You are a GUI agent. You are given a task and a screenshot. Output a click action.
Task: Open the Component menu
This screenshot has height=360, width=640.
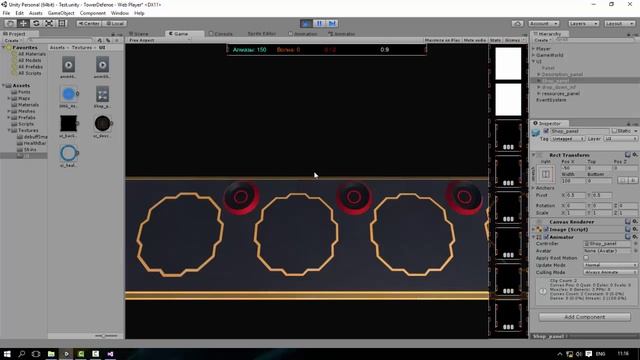click(92, 13)
